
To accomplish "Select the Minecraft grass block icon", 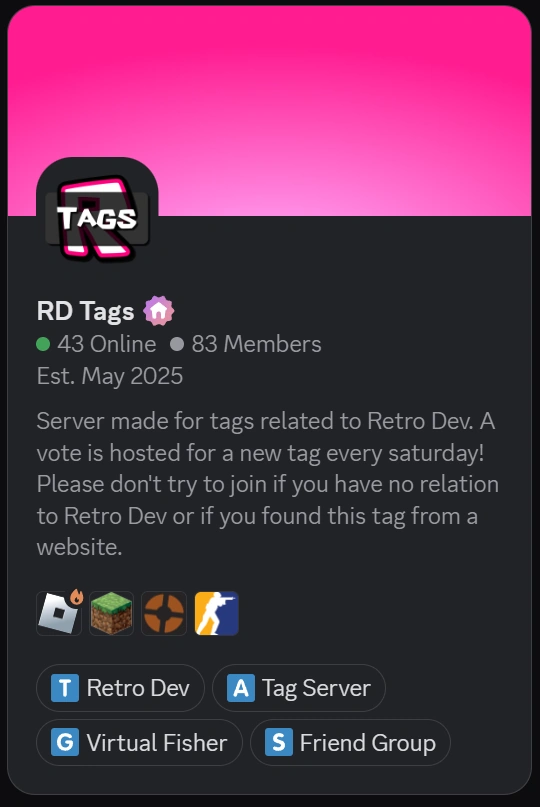I will (x=112, y=613).
